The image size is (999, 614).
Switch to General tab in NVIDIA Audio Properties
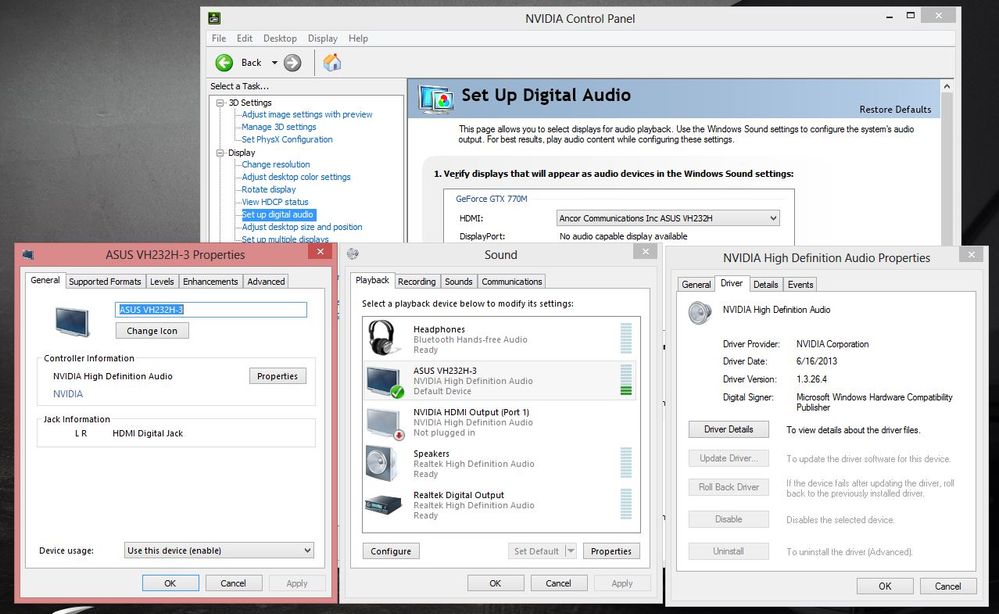point(696,285)
